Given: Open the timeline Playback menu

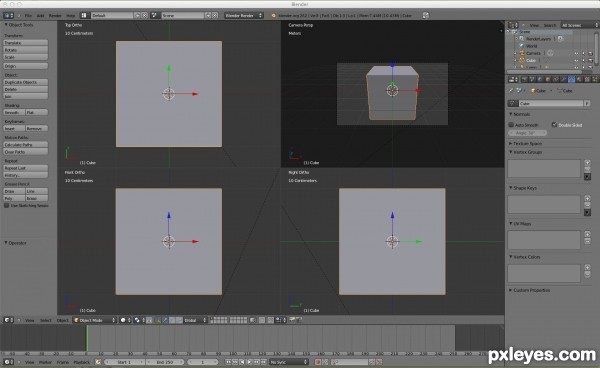Looking at the screenshot, I should click(81, 362).
